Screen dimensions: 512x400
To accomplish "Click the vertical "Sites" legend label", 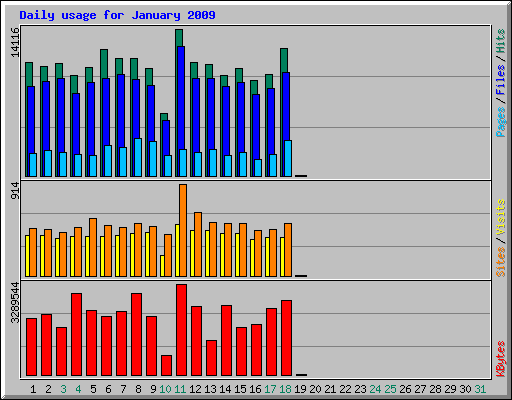I will 501,262.
